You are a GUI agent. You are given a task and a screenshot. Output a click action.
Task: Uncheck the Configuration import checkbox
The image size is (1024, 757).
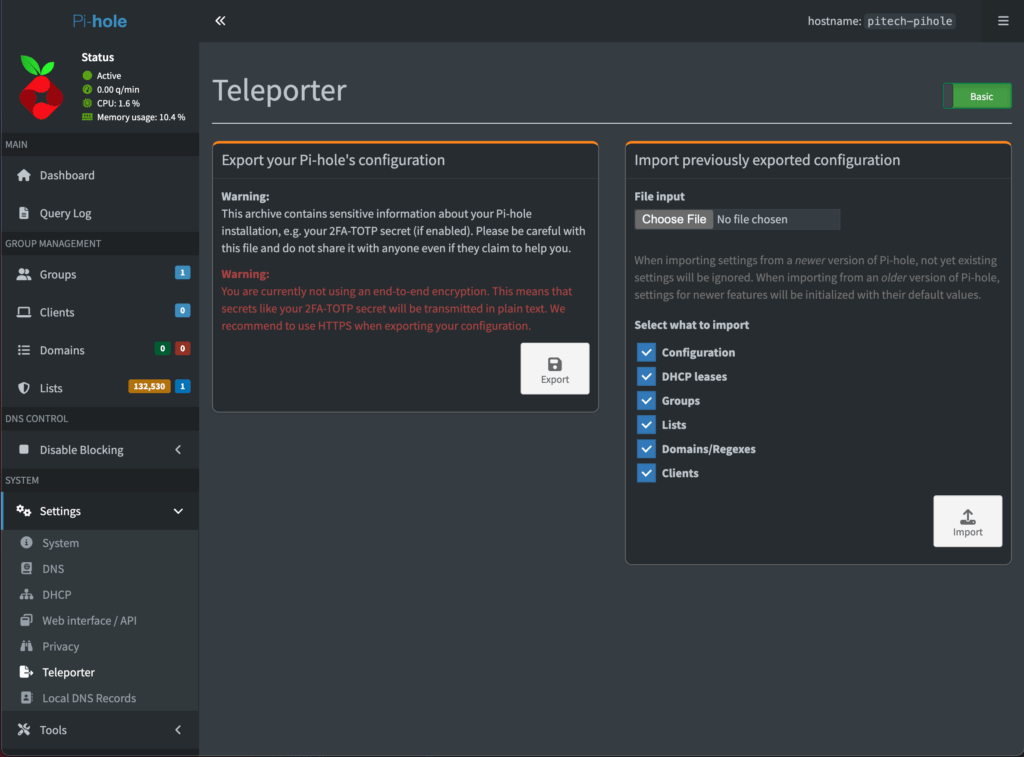point(646,352)
